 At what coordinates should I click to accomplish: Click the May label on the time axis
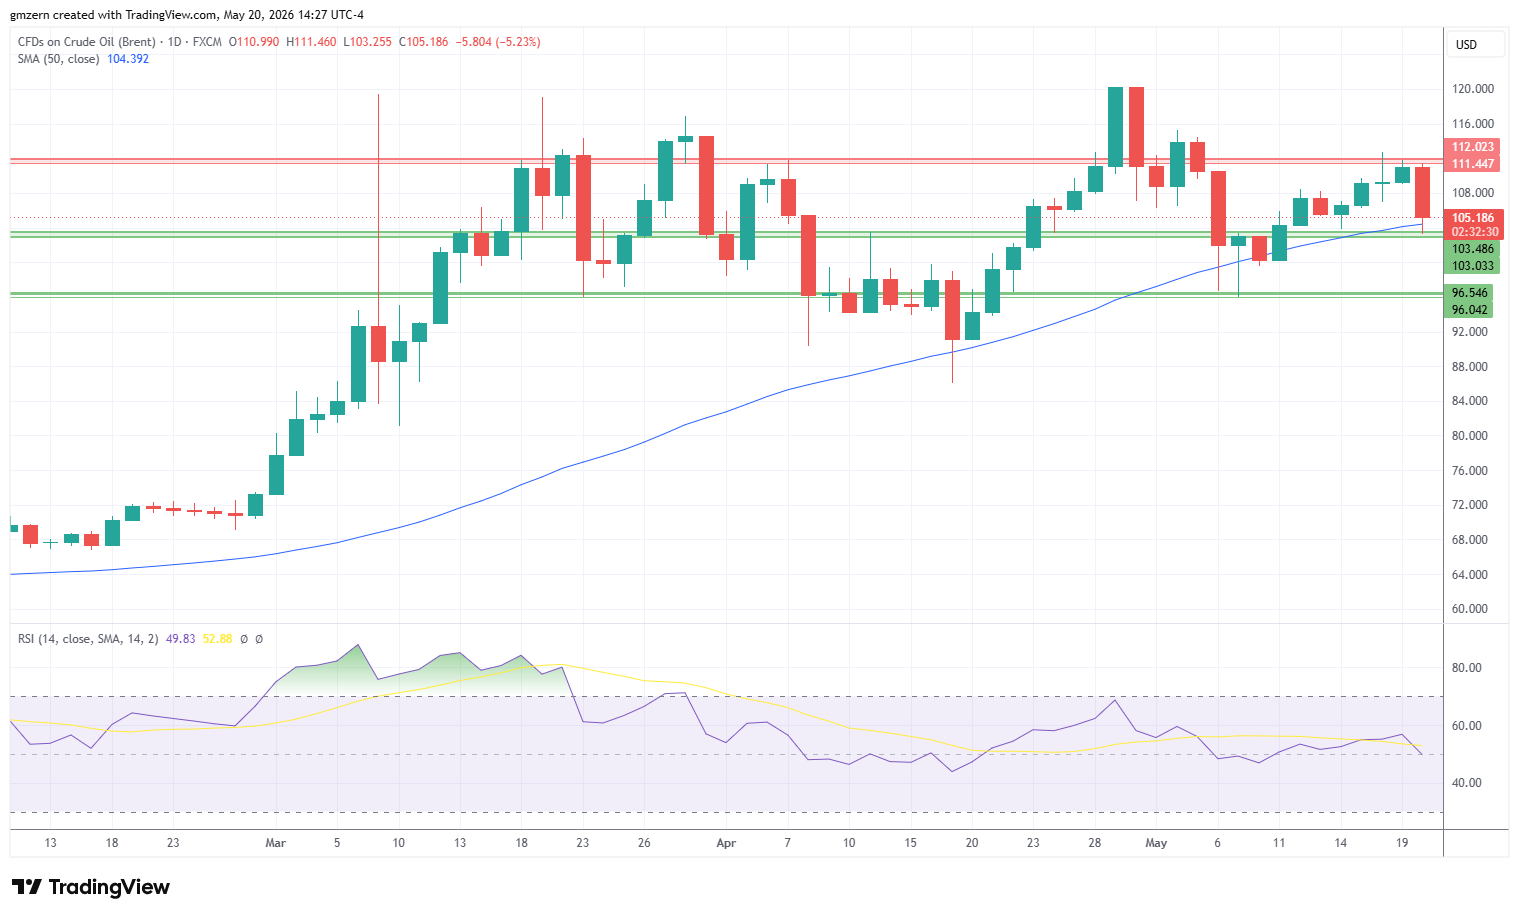(1156, 843)
